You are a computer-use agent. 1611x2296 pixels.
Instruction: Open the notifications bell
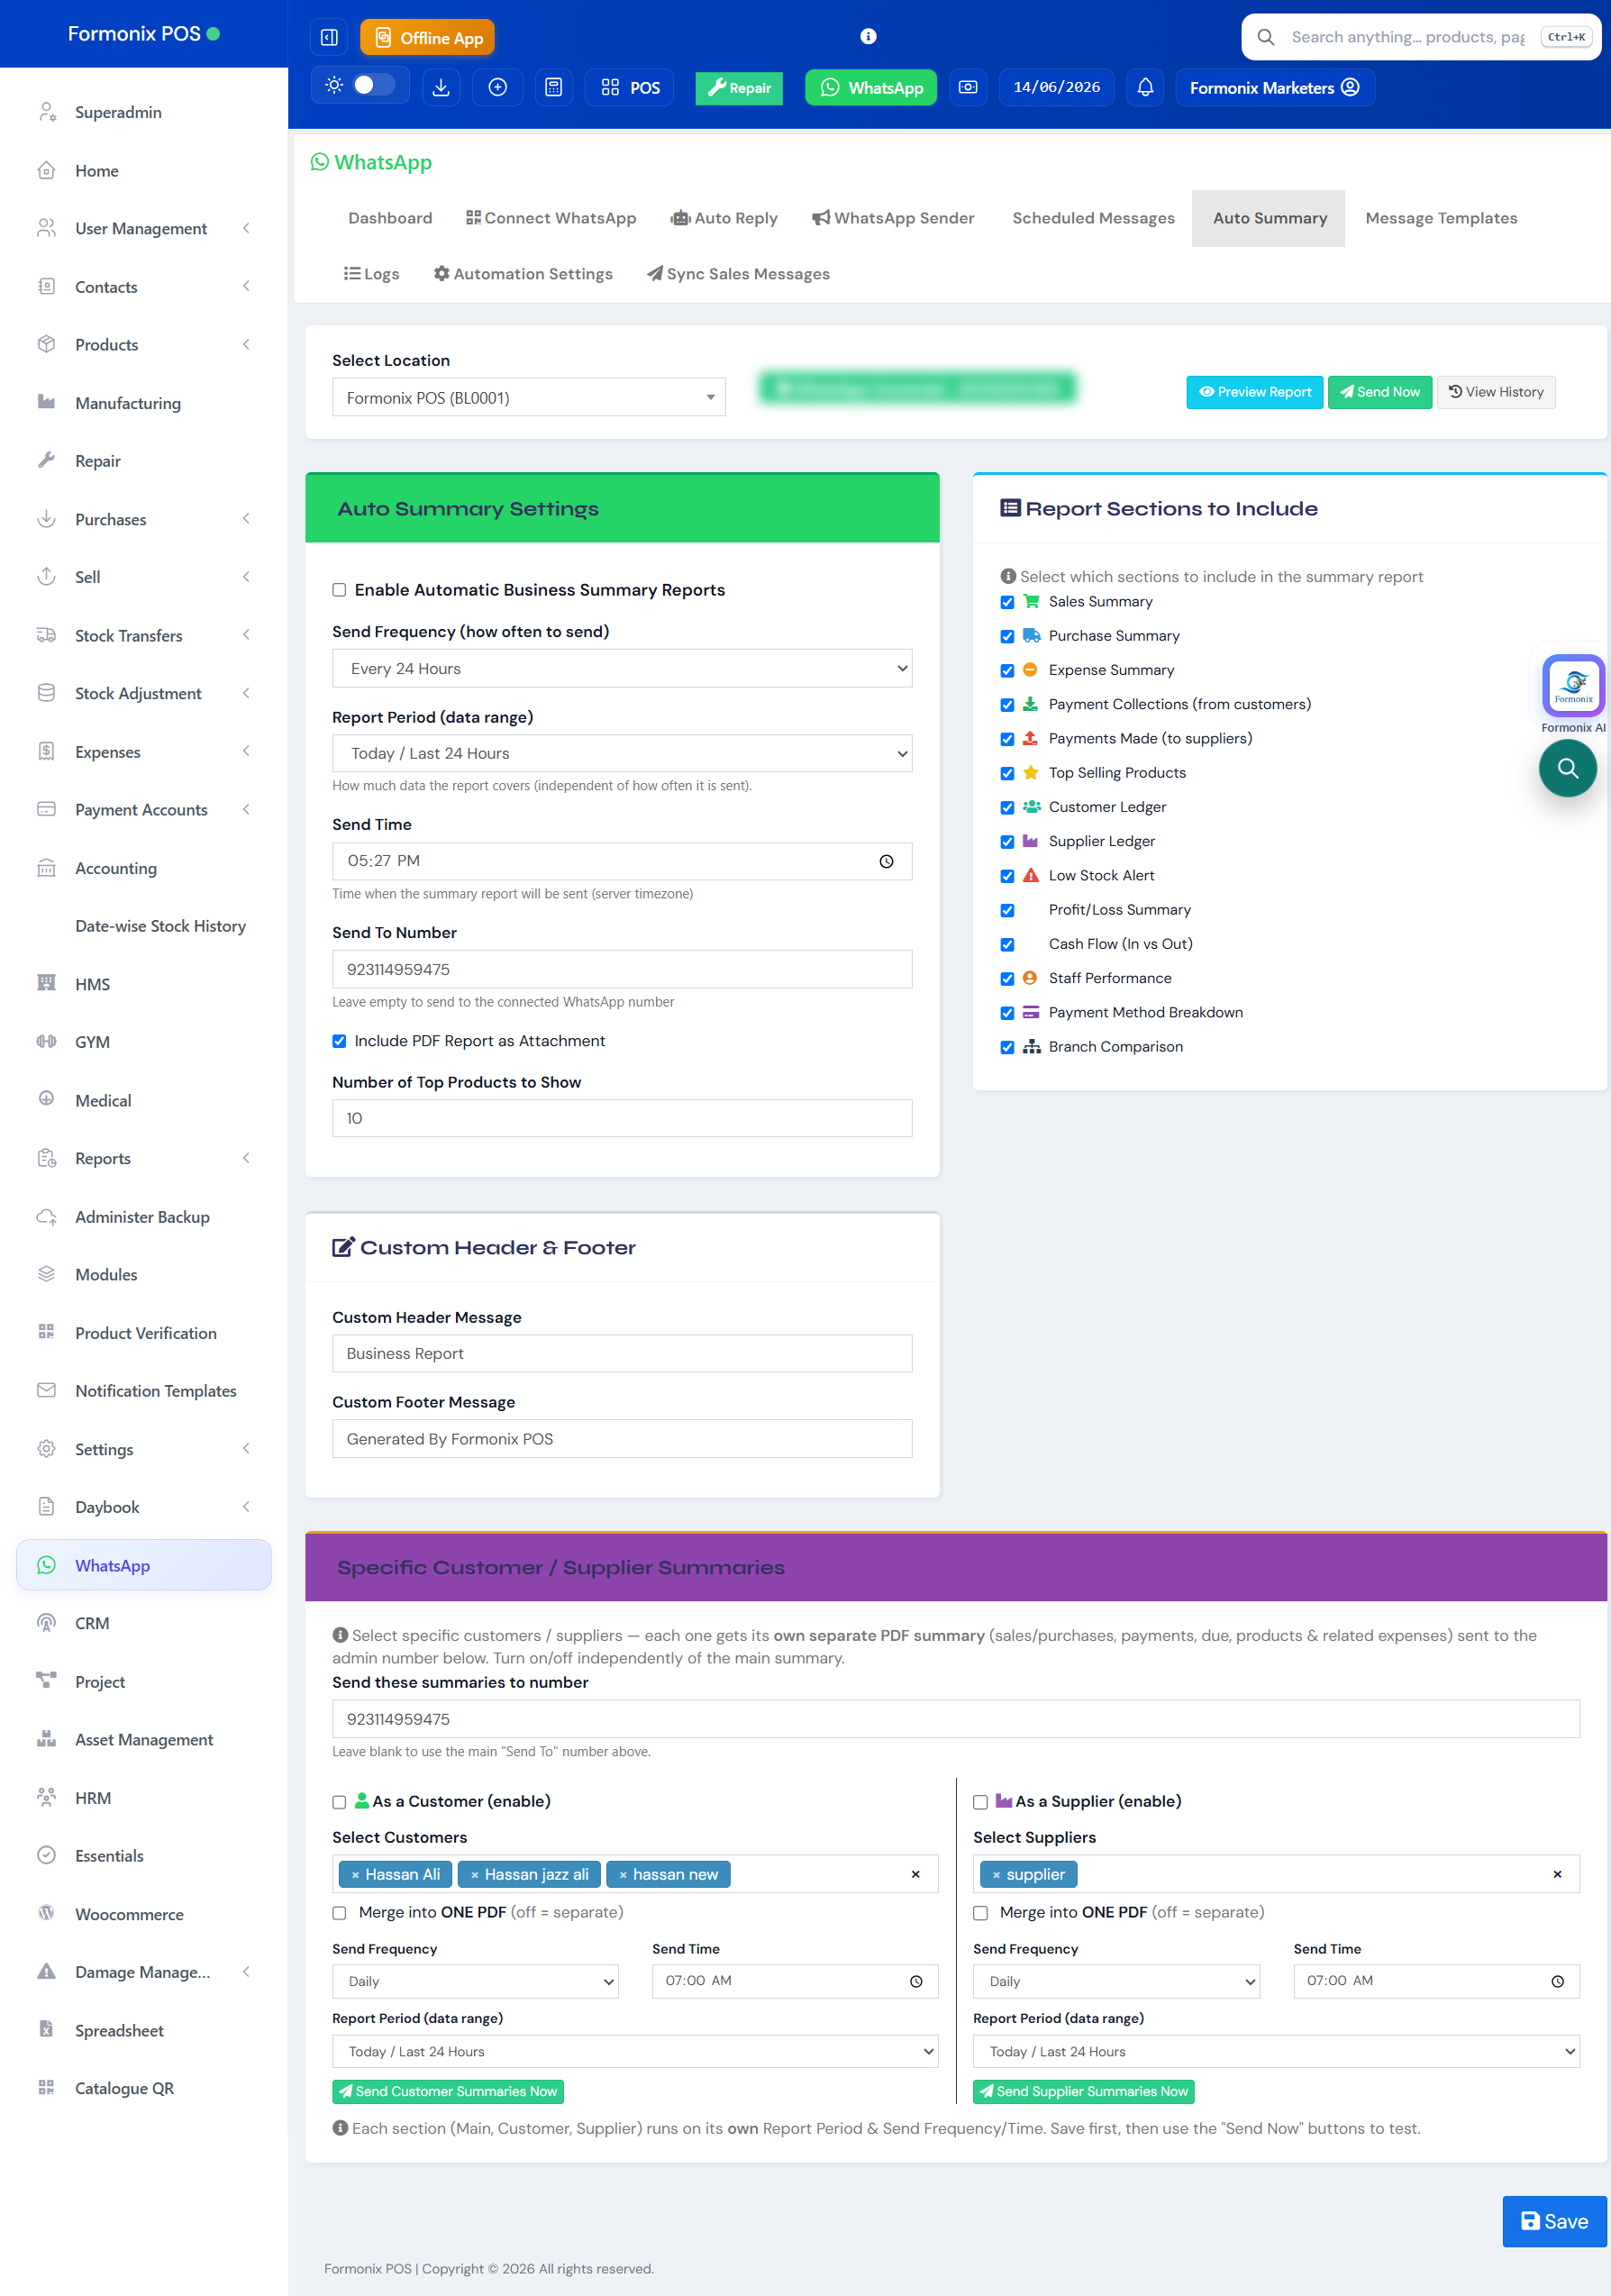tap(1145, 88)
